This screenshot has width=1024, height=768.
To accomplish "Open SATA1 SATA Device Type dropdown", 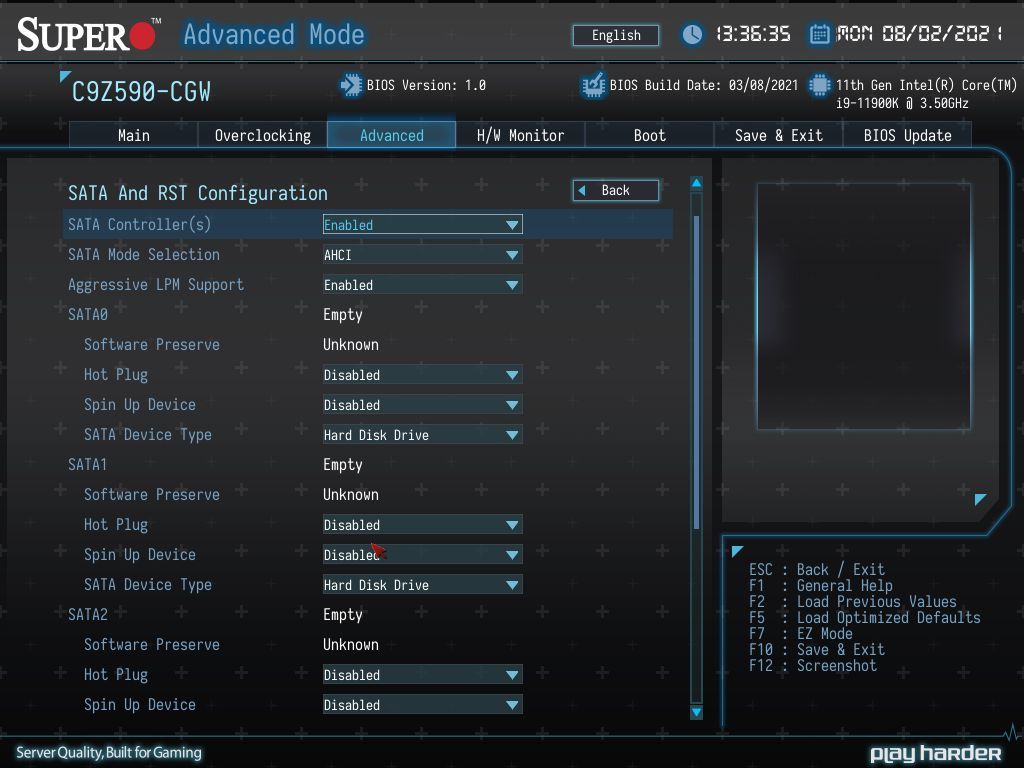I will tap(423, 585).
